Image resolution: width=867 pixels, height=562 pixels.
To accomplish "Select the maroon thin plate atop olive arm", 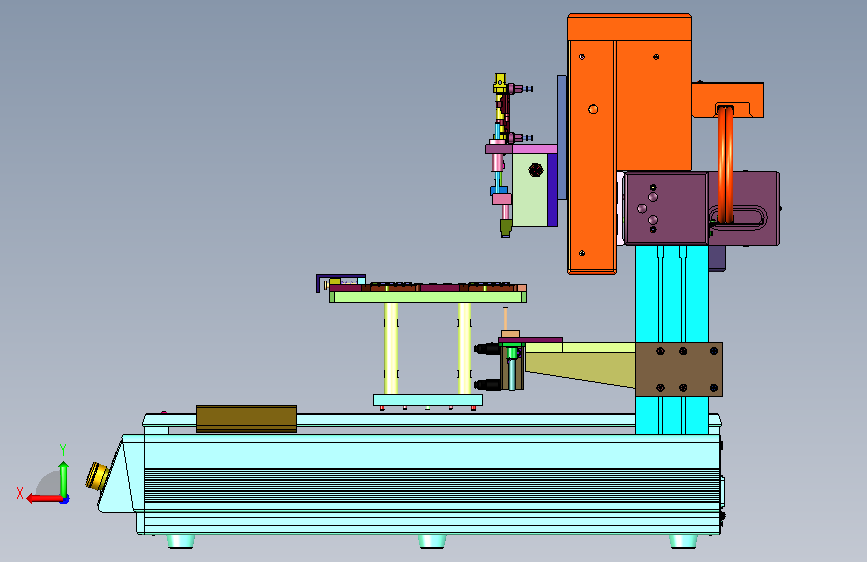I will (531, 340).
